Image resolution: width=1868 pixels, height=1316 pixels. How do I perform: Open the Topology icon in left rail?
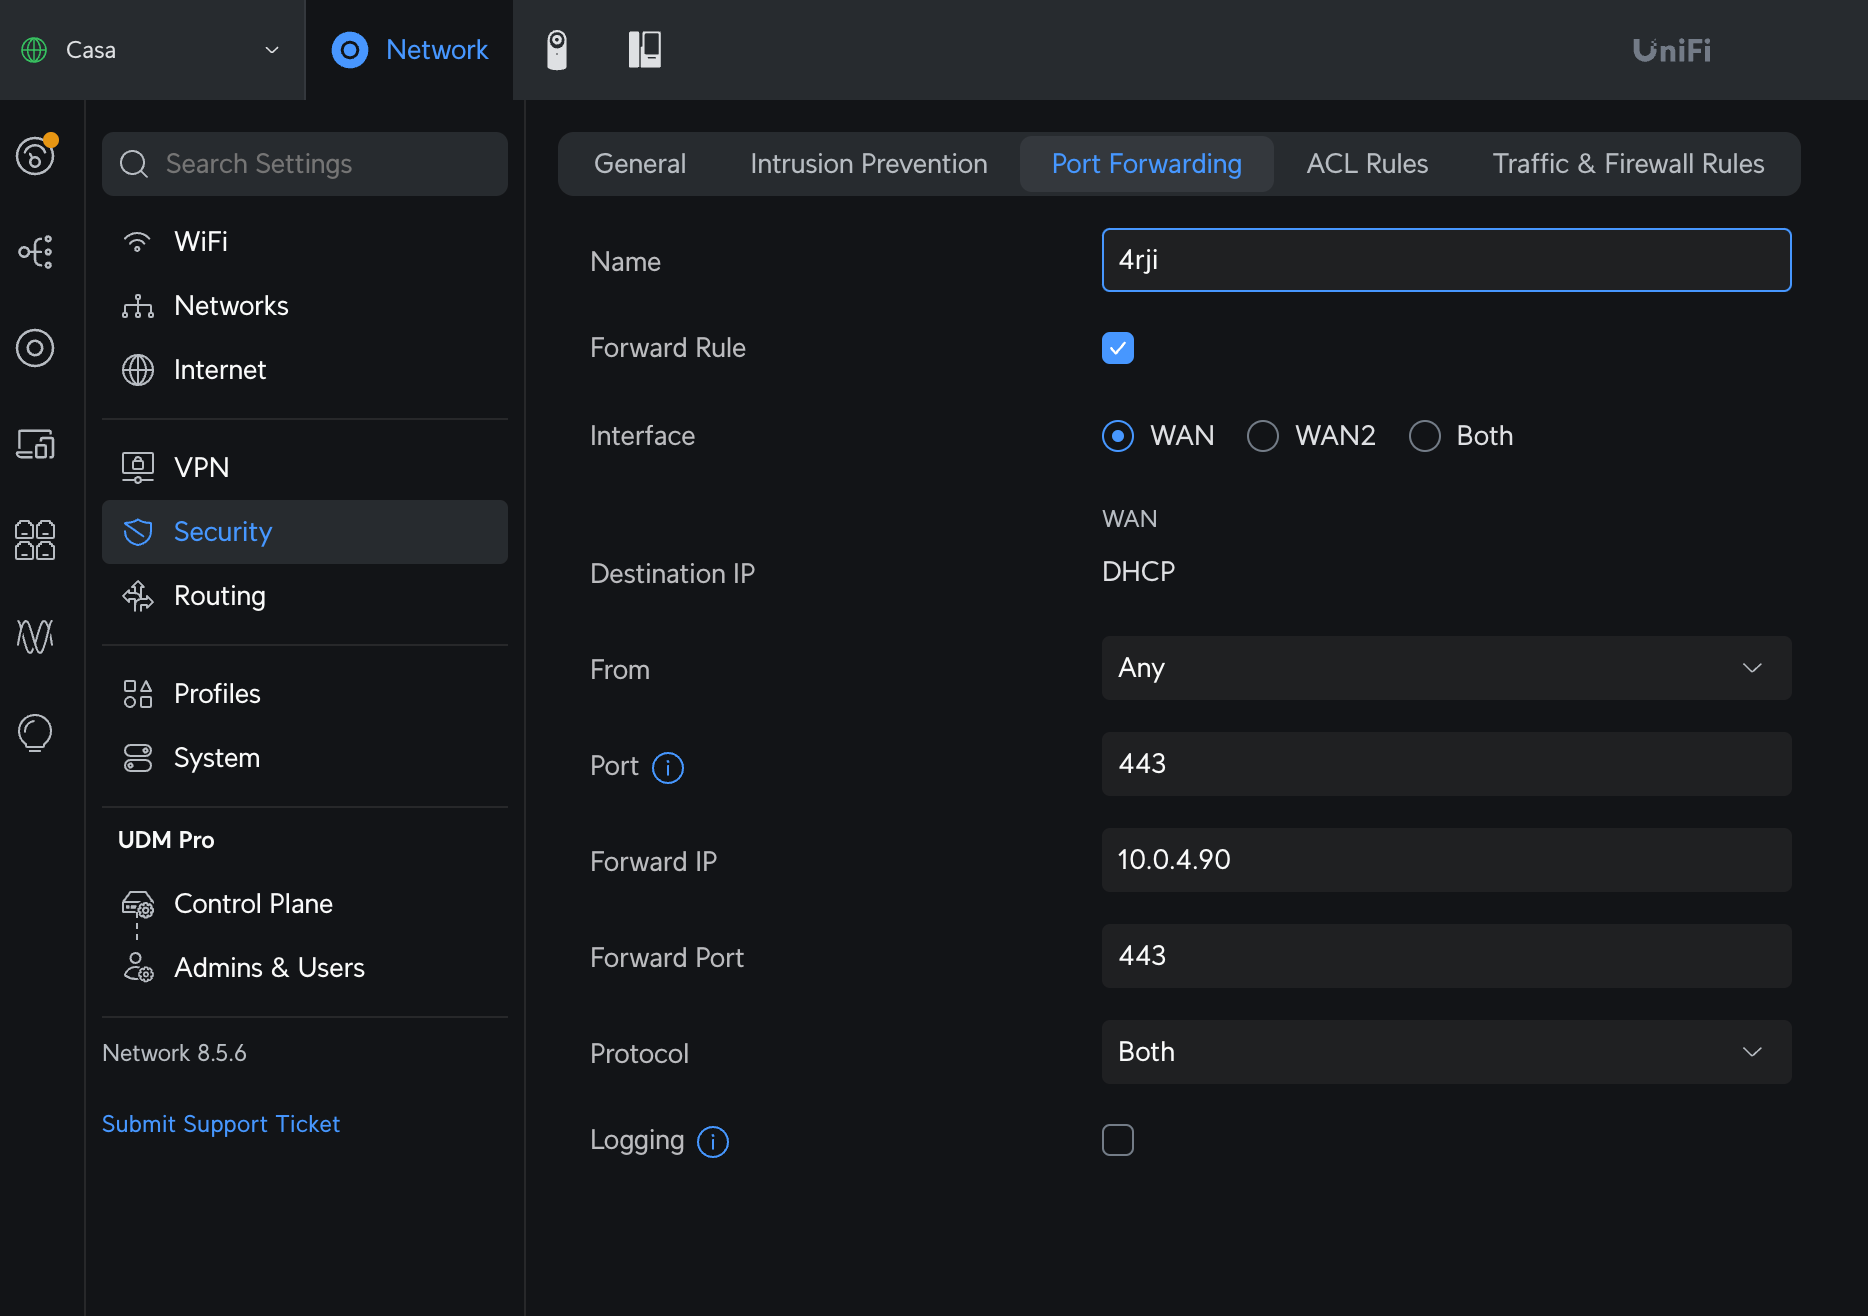point(36,252)
